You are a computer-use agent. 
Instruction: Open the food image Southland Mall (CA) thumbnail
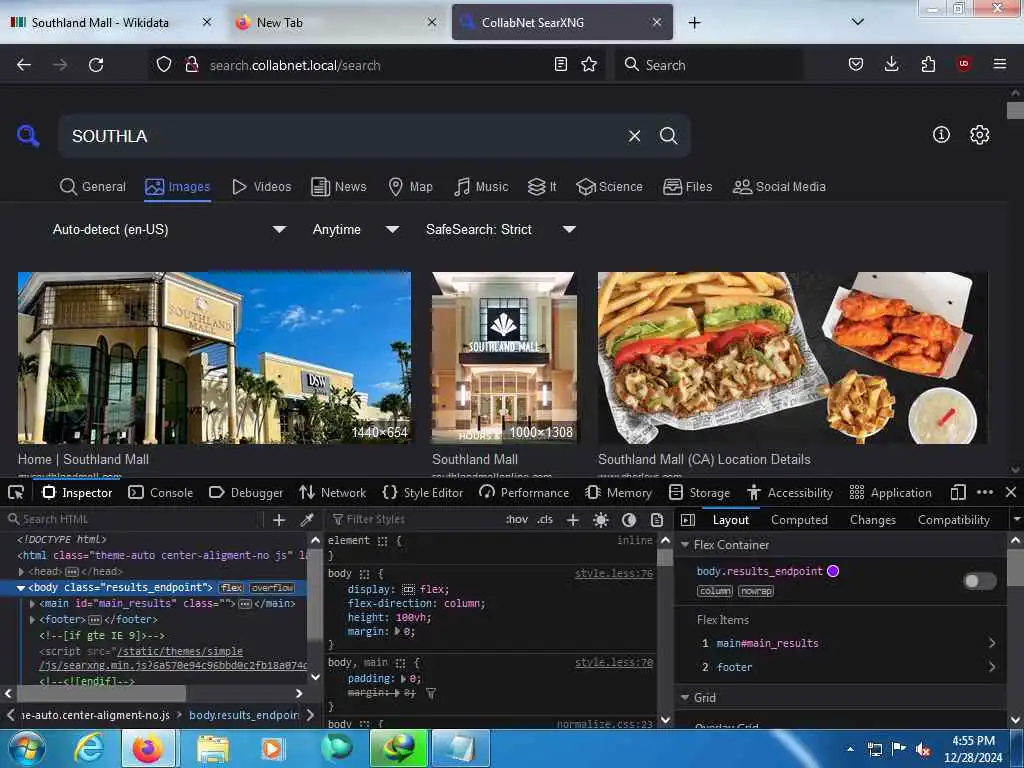(793, 358)
